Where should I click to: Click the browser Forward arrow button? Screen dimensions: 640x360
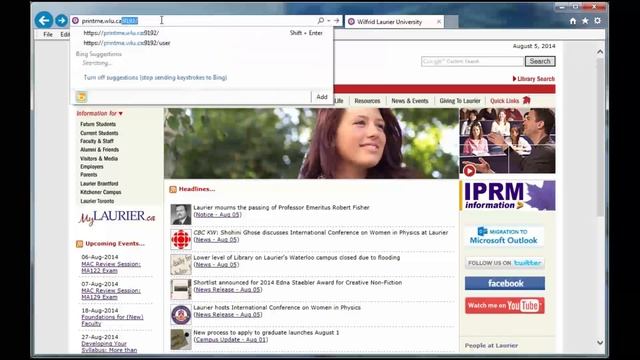pyautogui.click(x=61, y=20)
